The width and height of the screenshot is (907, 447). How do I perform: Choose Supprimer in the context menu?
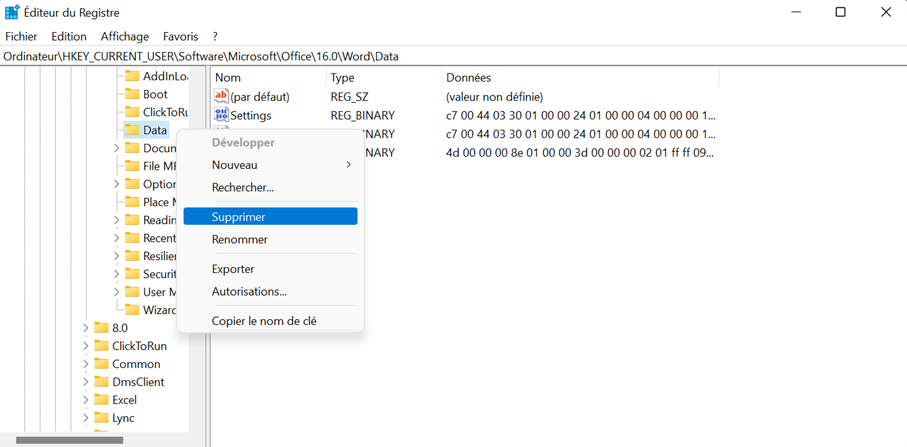pos(270,217)
